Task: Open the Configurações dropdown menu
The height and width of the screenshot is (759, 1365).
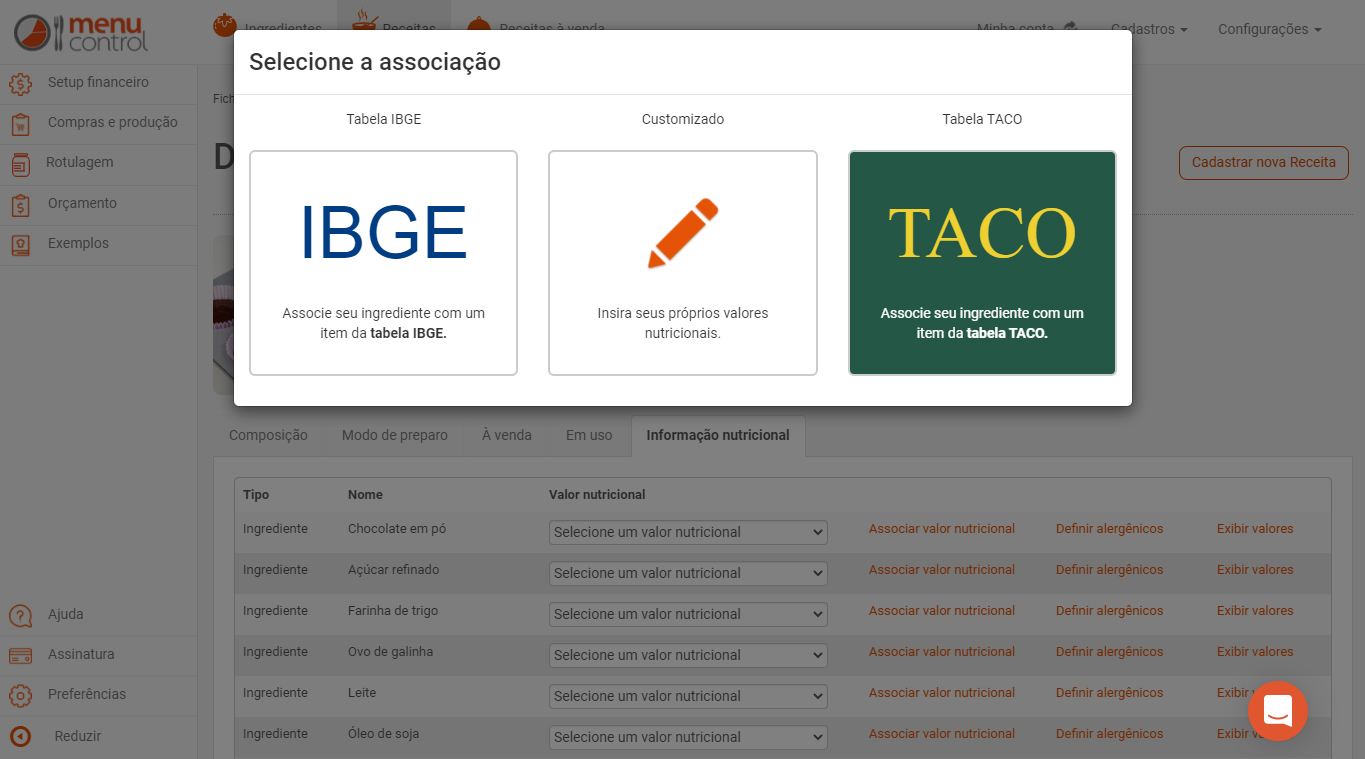Action: (x=1269, y=29)
